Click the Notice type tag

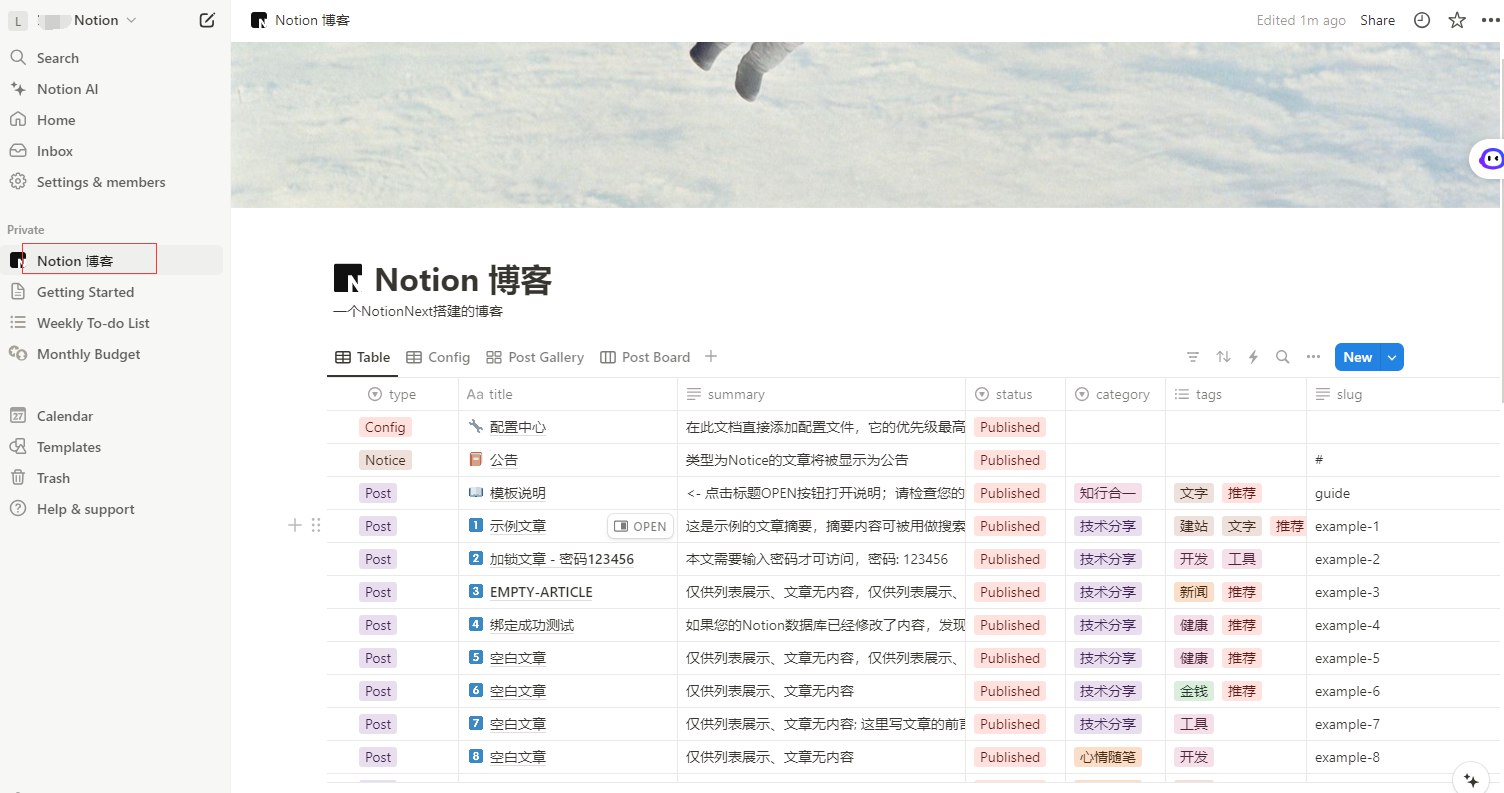pyautogui.click(x=385, y=460)
